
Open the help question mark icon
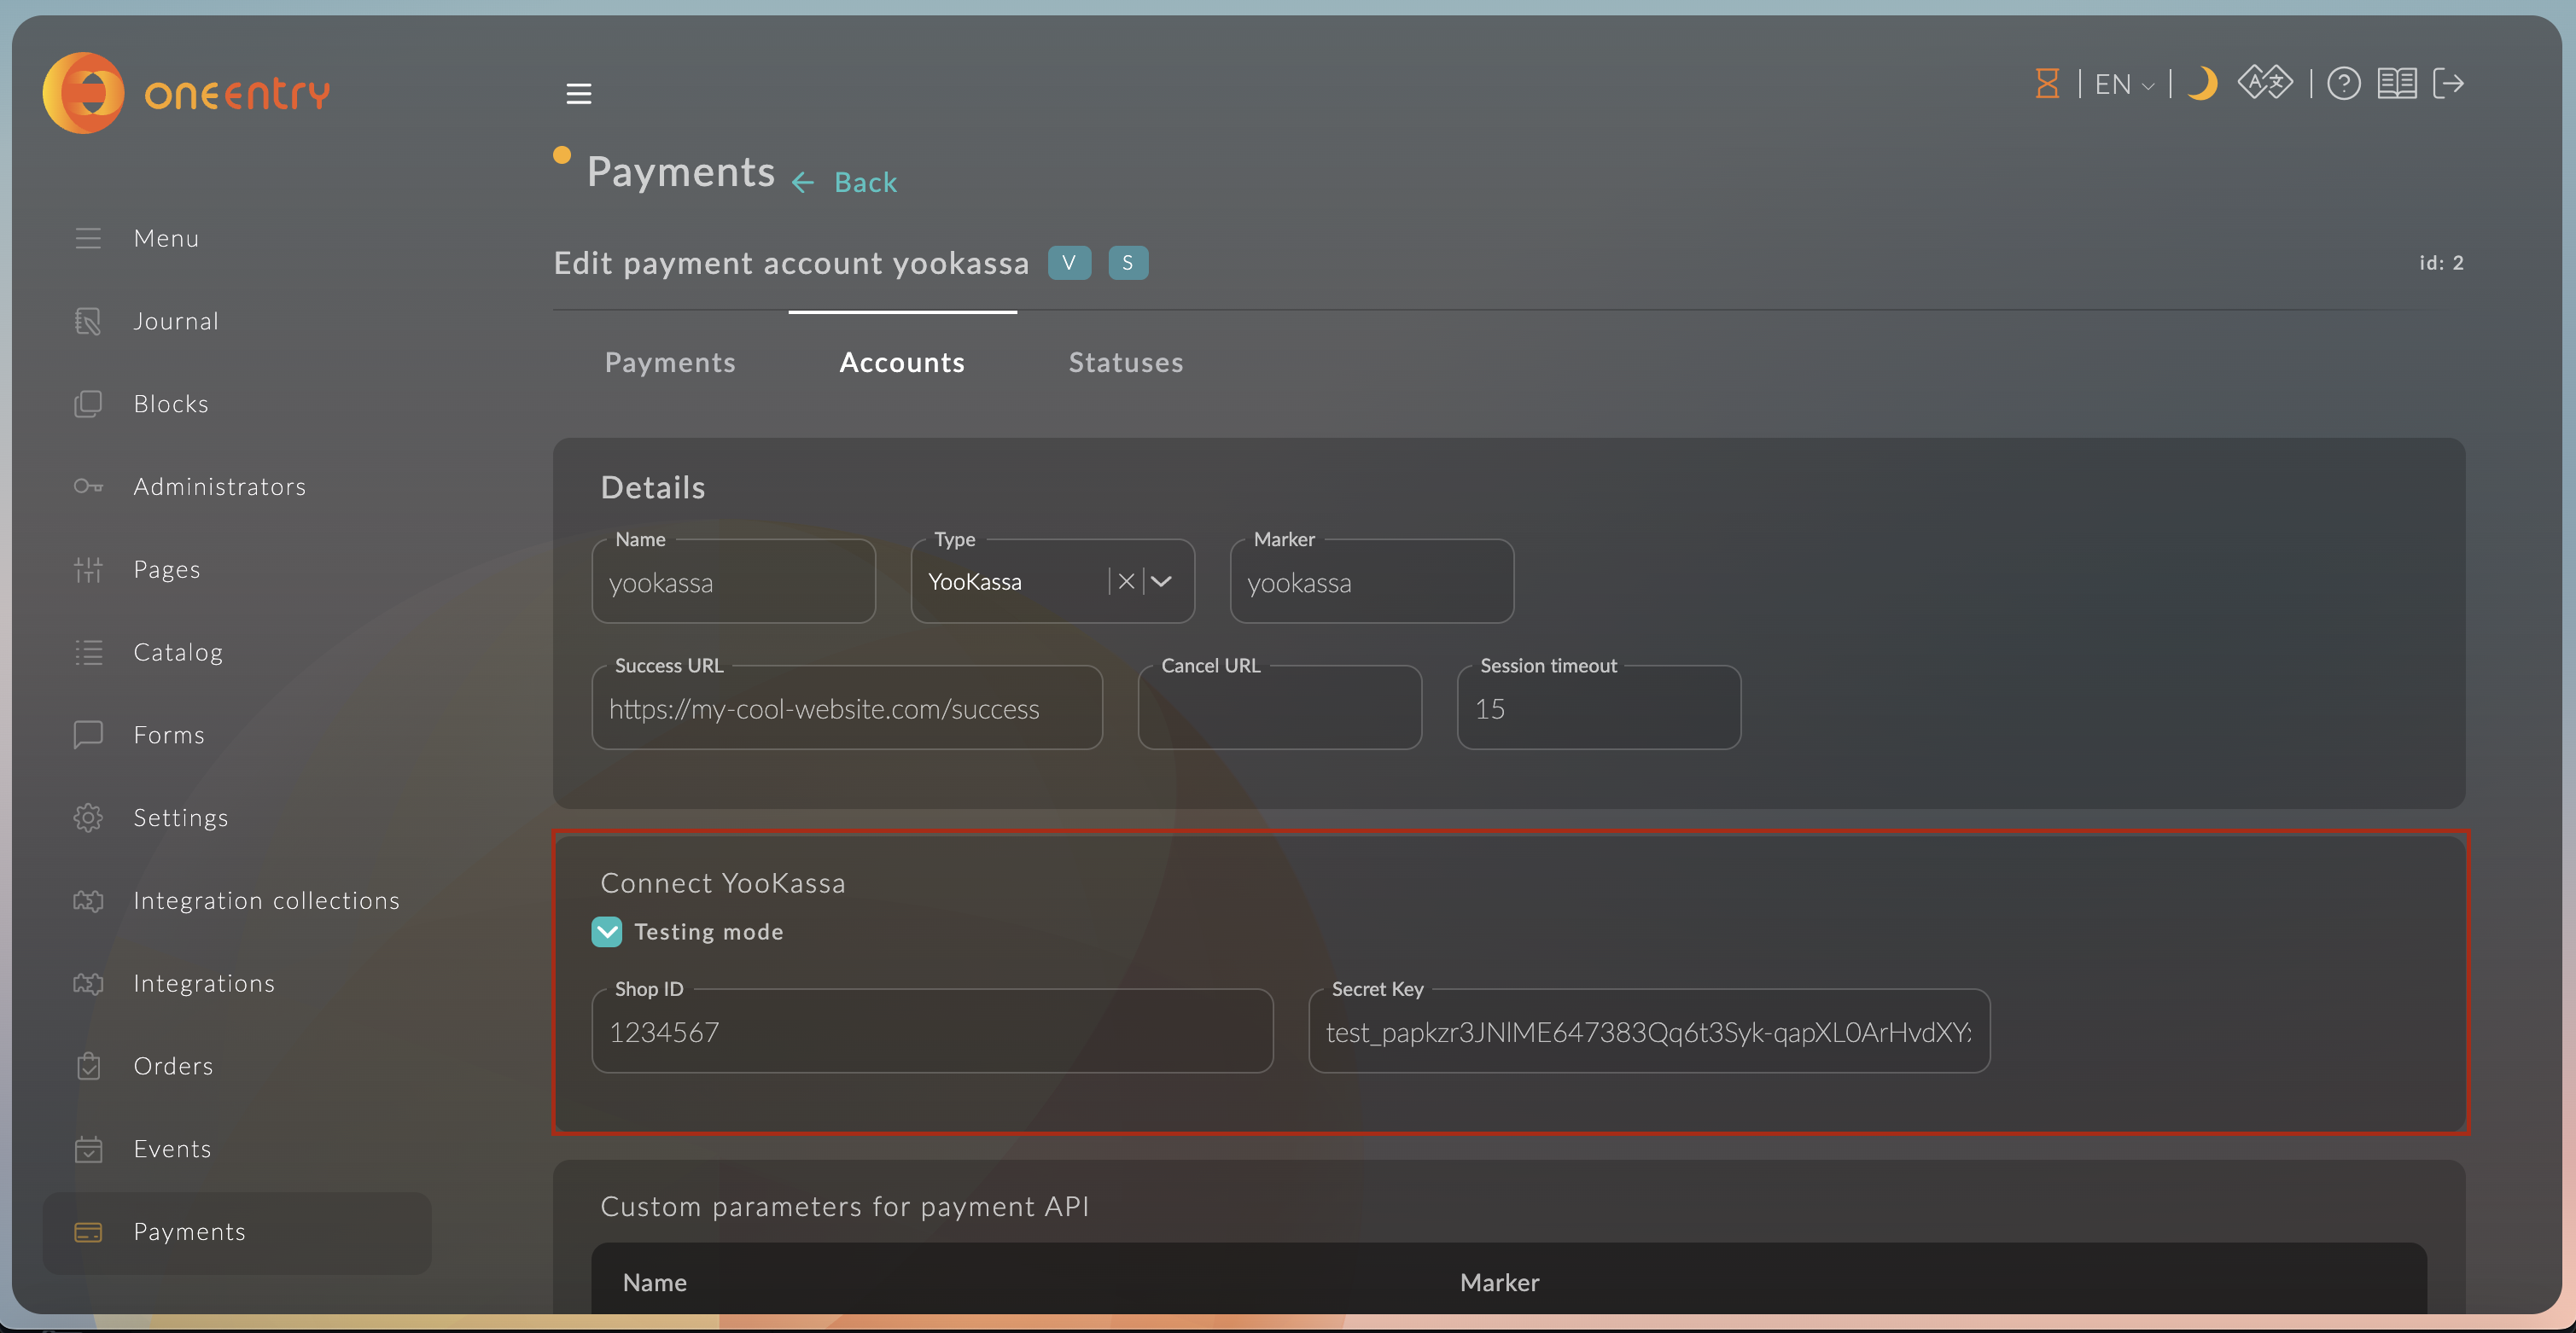pos(2344,83)
